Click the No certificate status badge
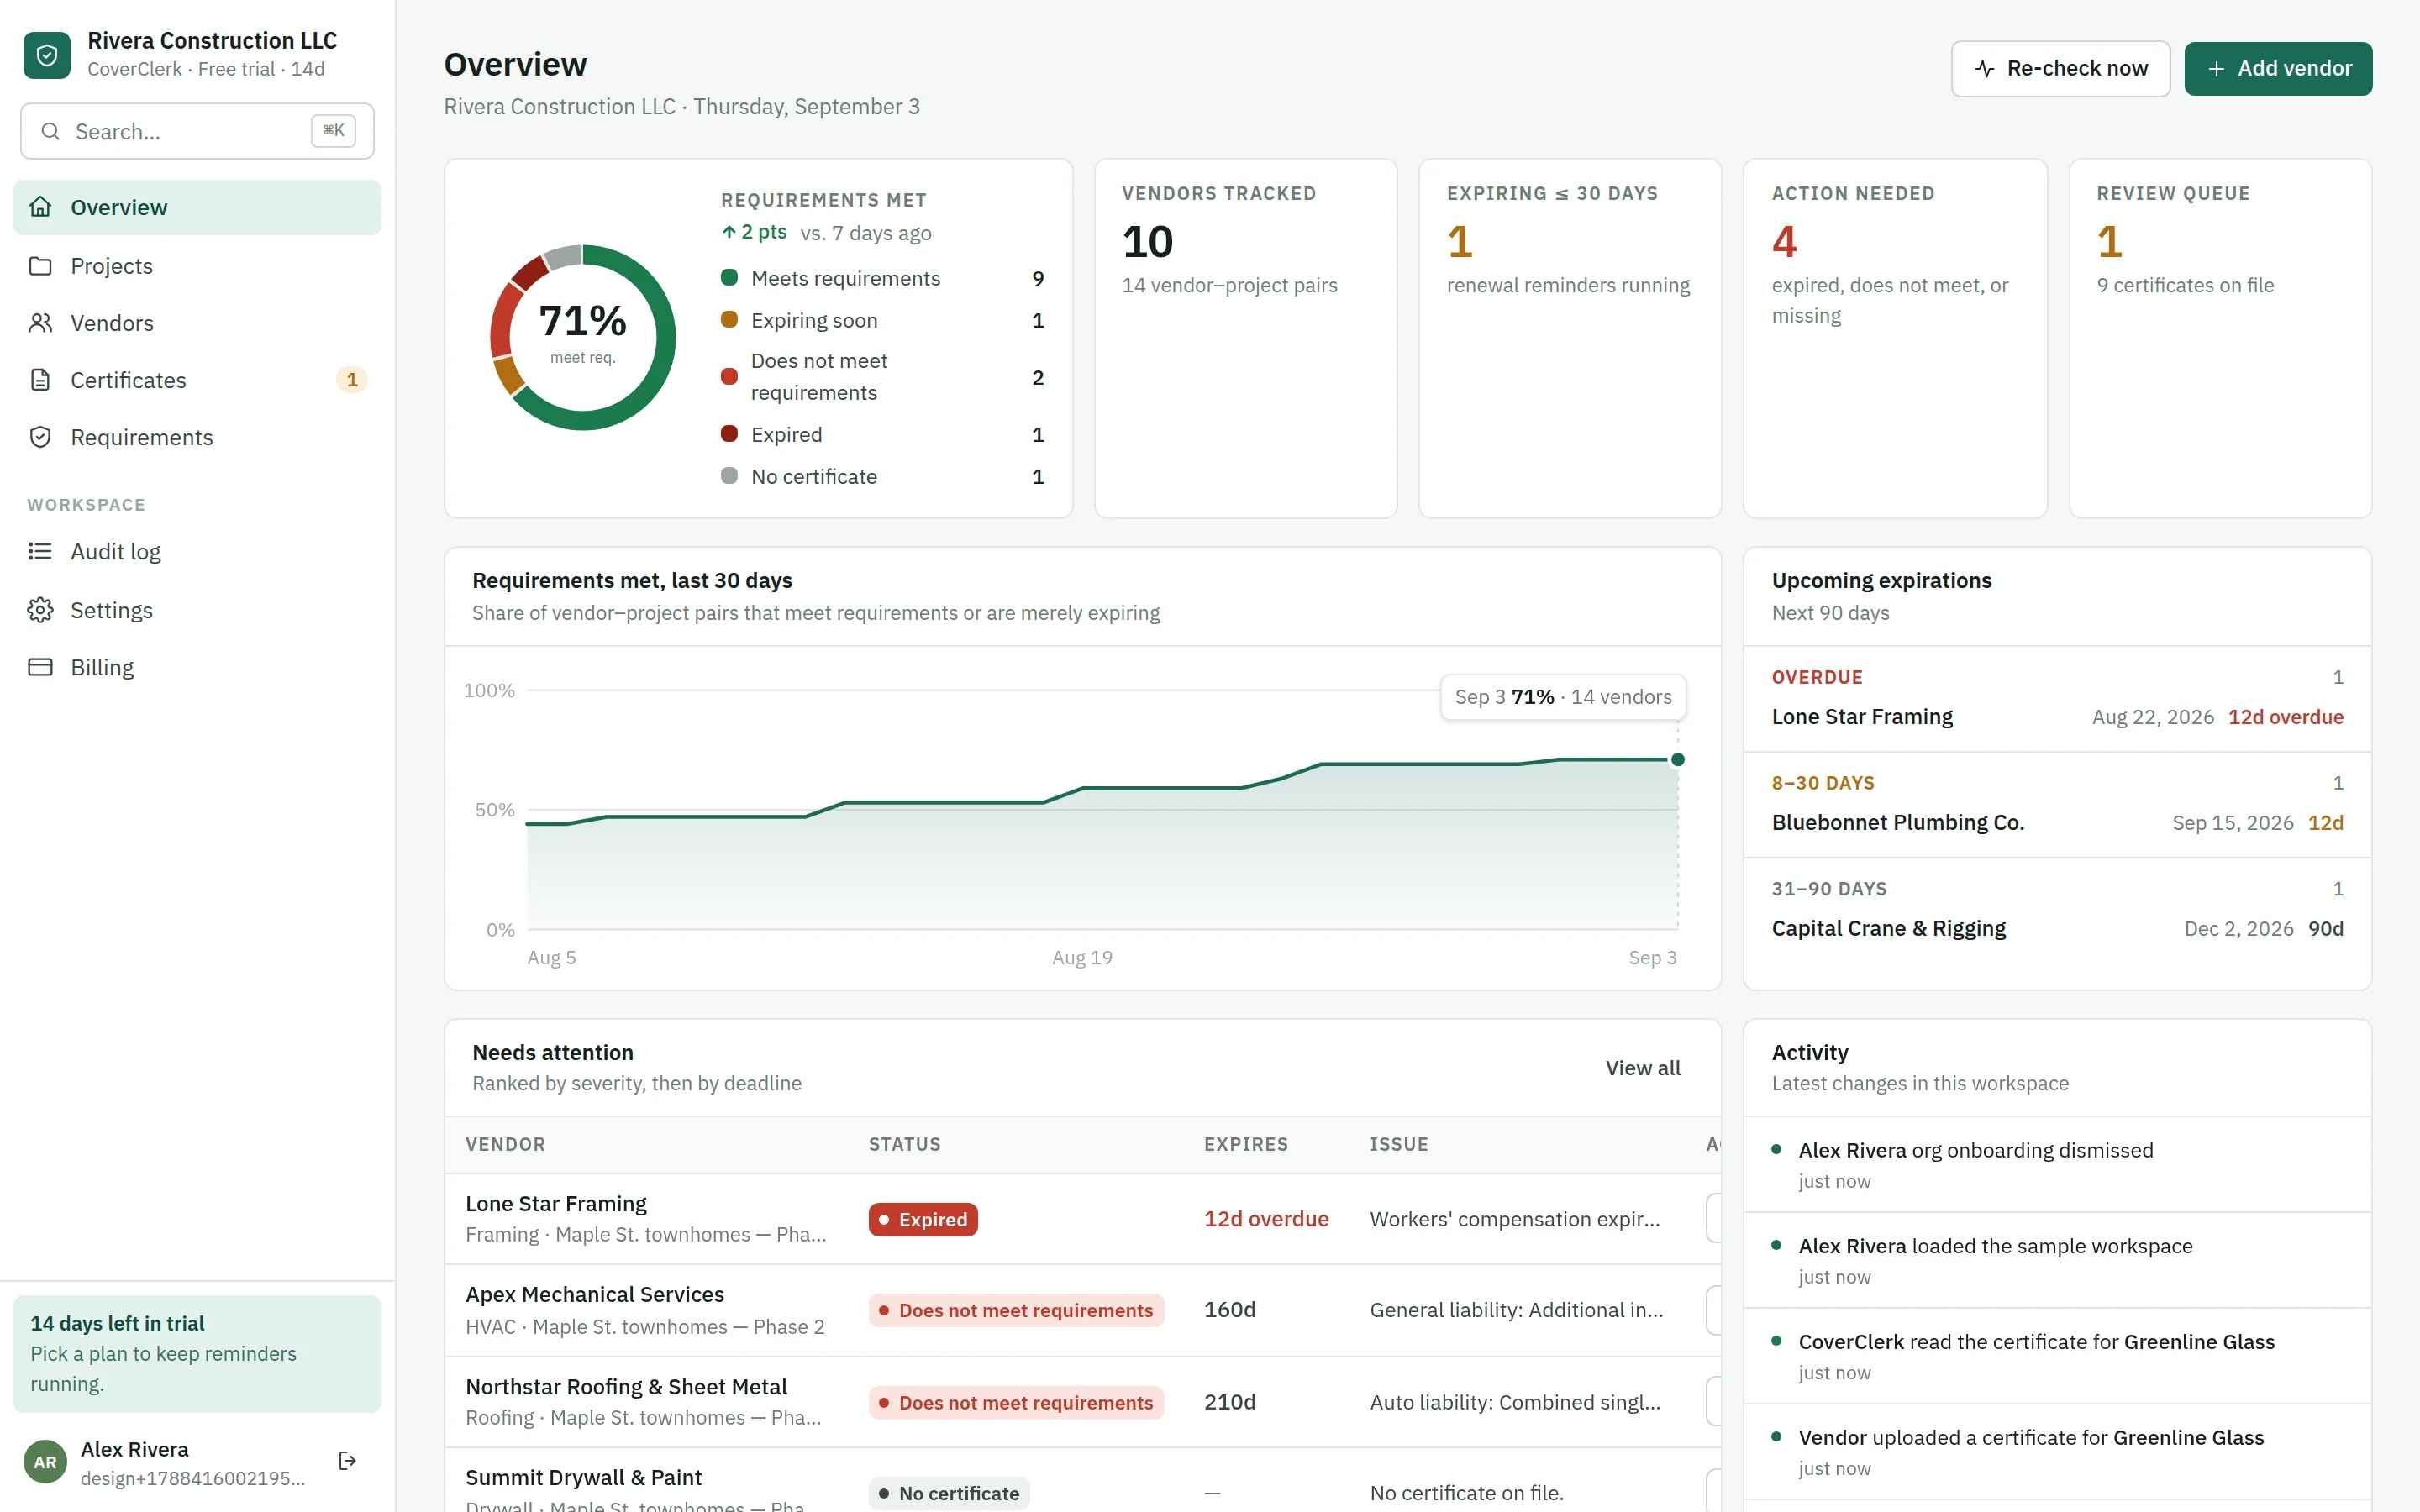Viewport: 2420px width, 1512px height. (x=949, y=1493)
